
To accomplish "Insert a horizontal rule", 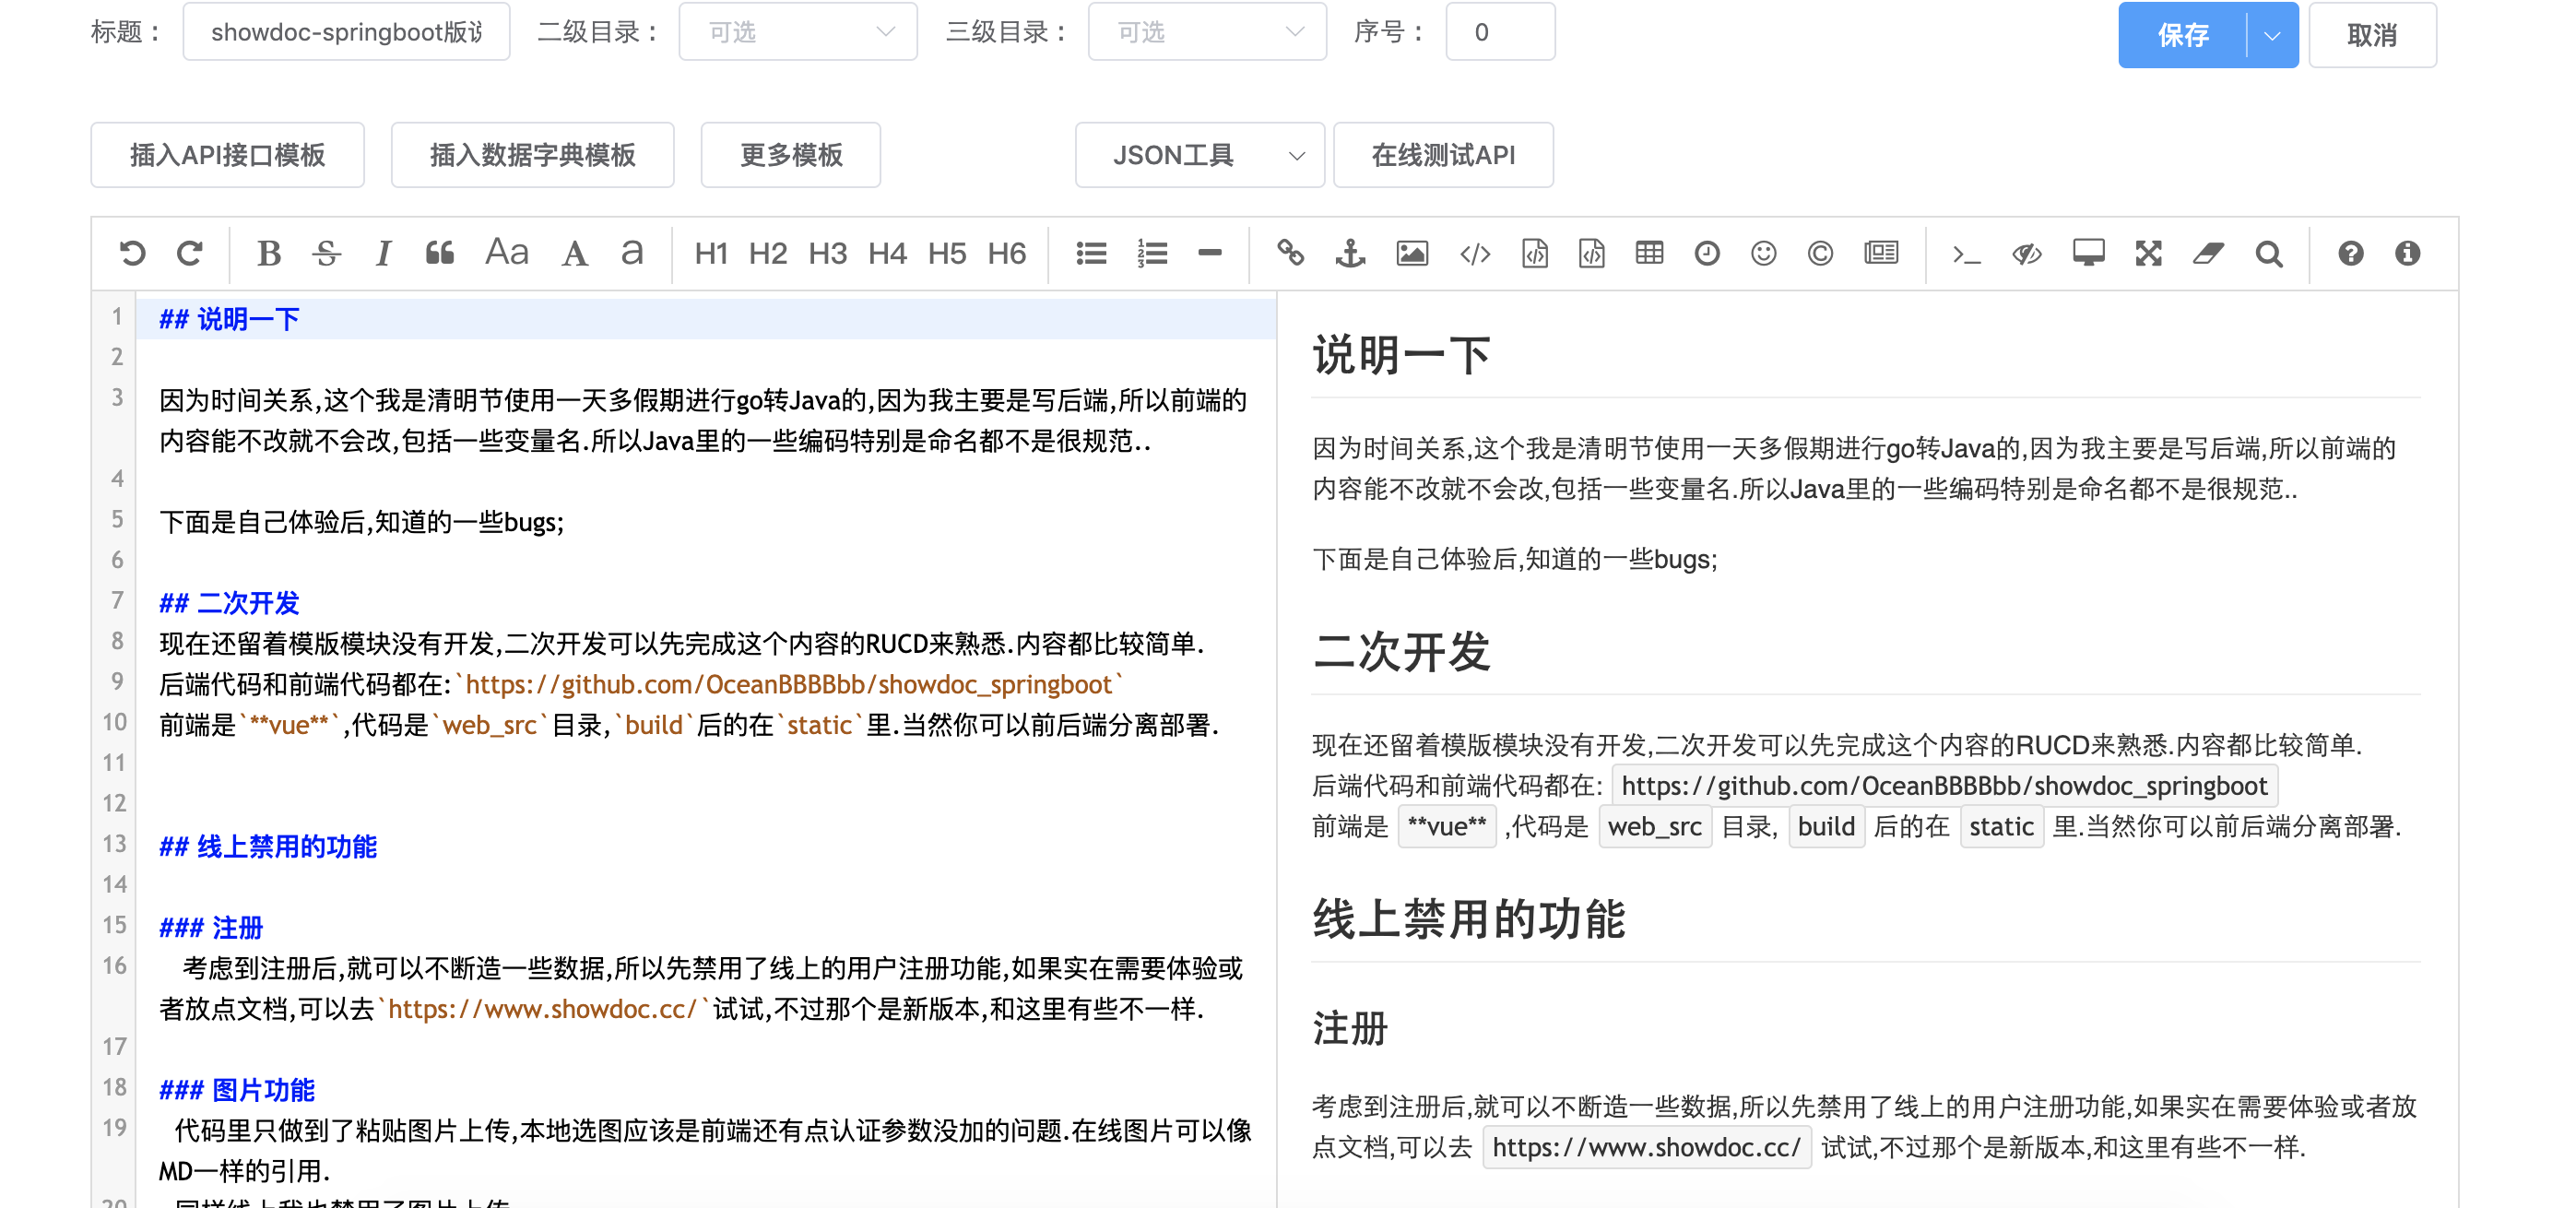I will tap(1210, 253).
